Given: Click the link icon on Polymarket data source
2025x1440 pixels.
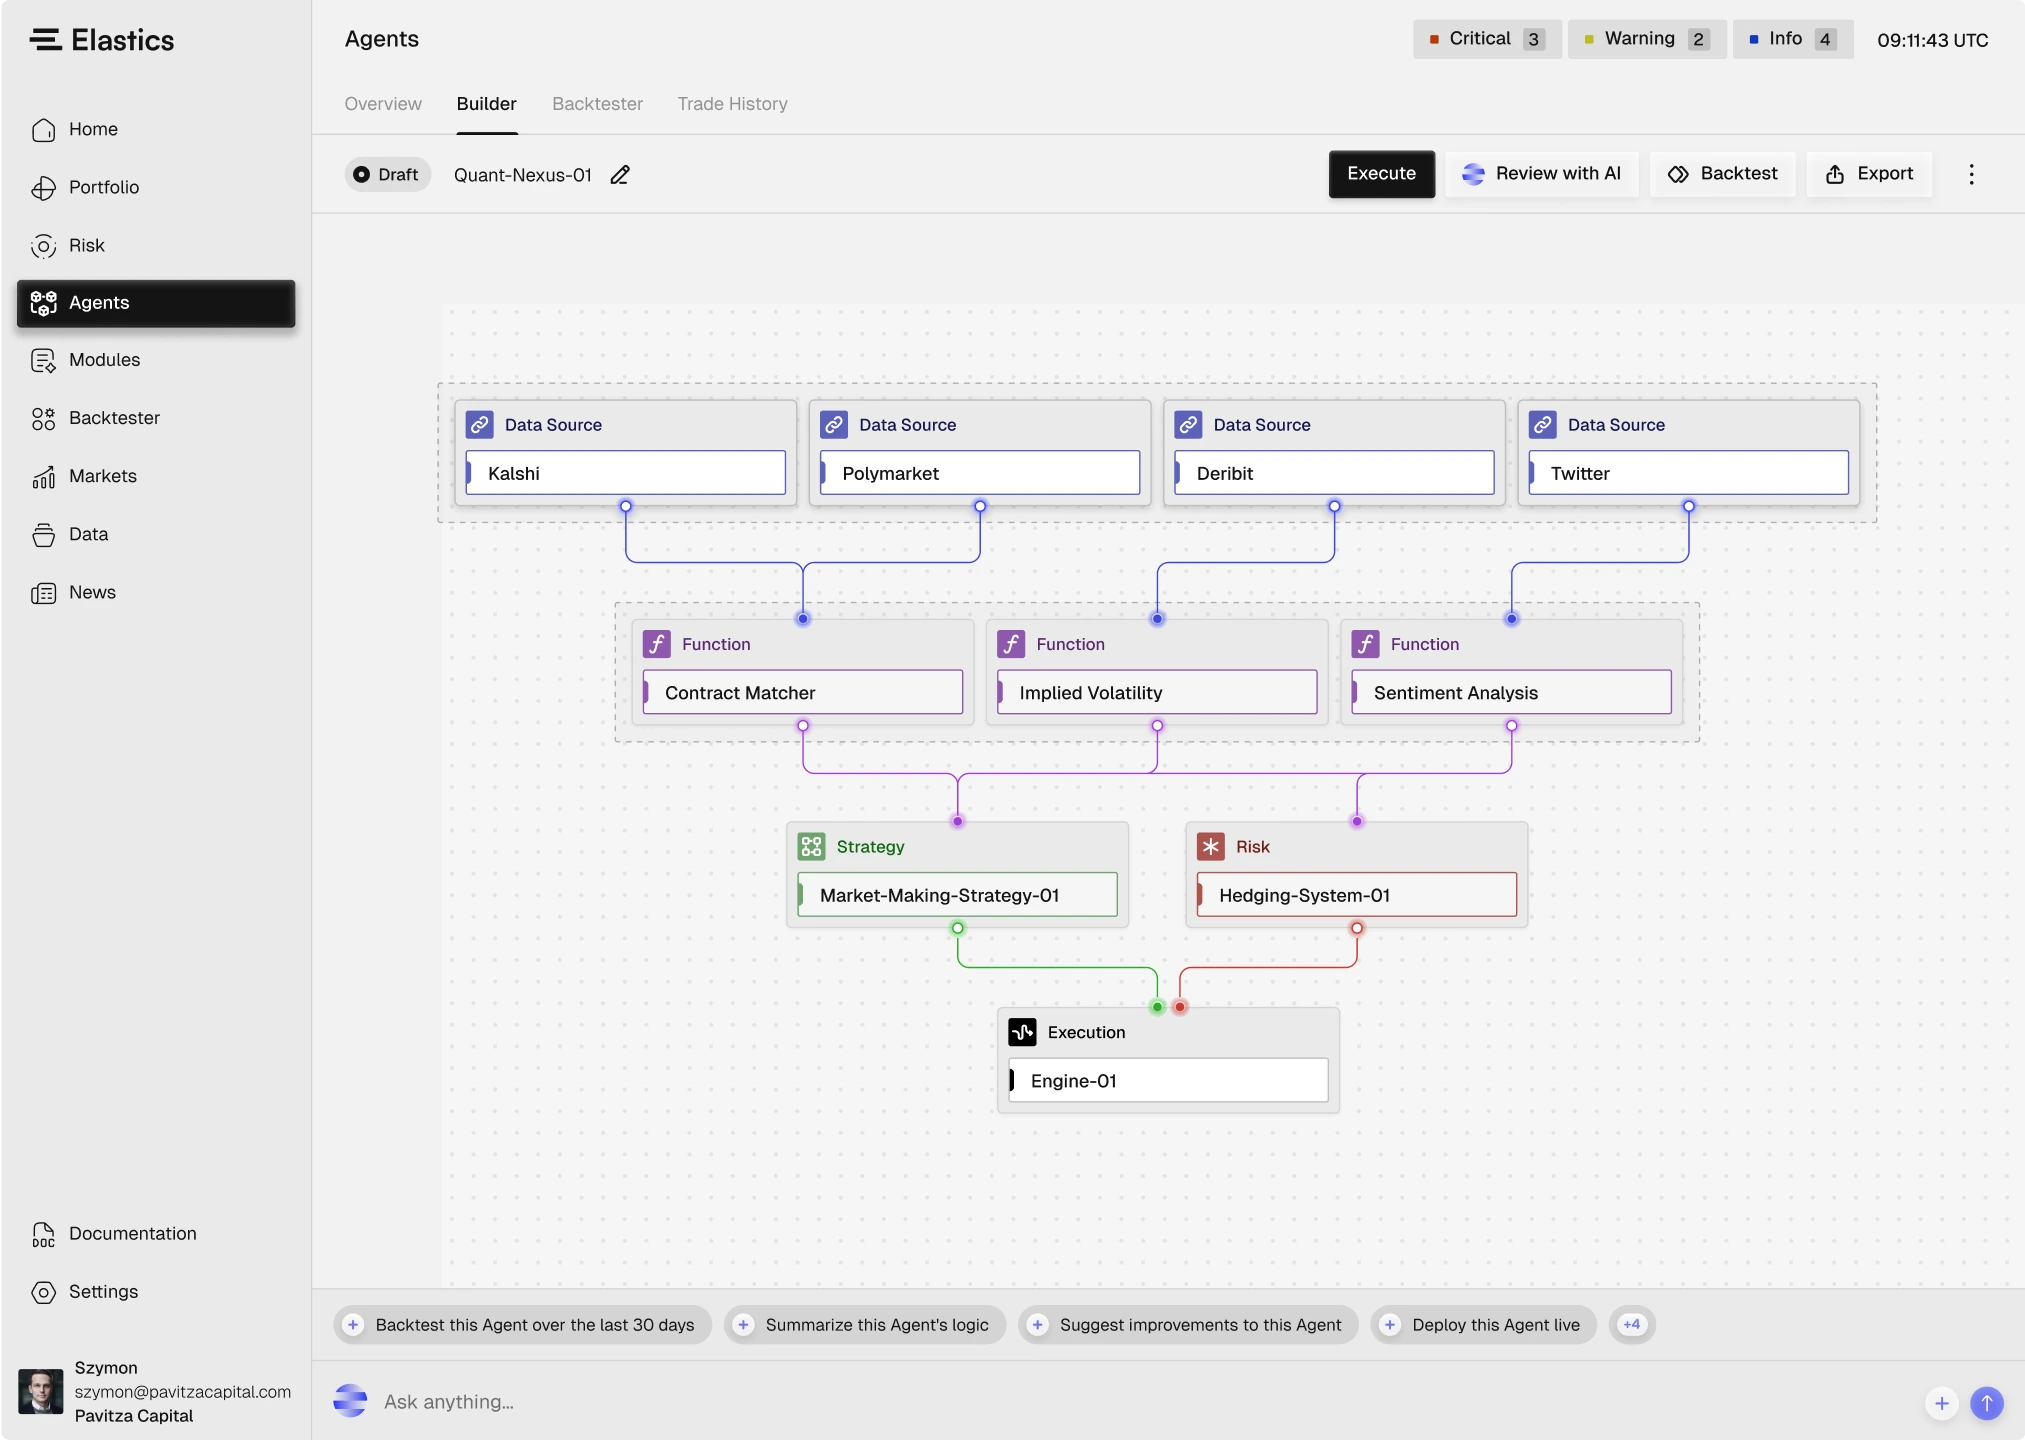Looking at the screenshot, I should pos(834,425).
